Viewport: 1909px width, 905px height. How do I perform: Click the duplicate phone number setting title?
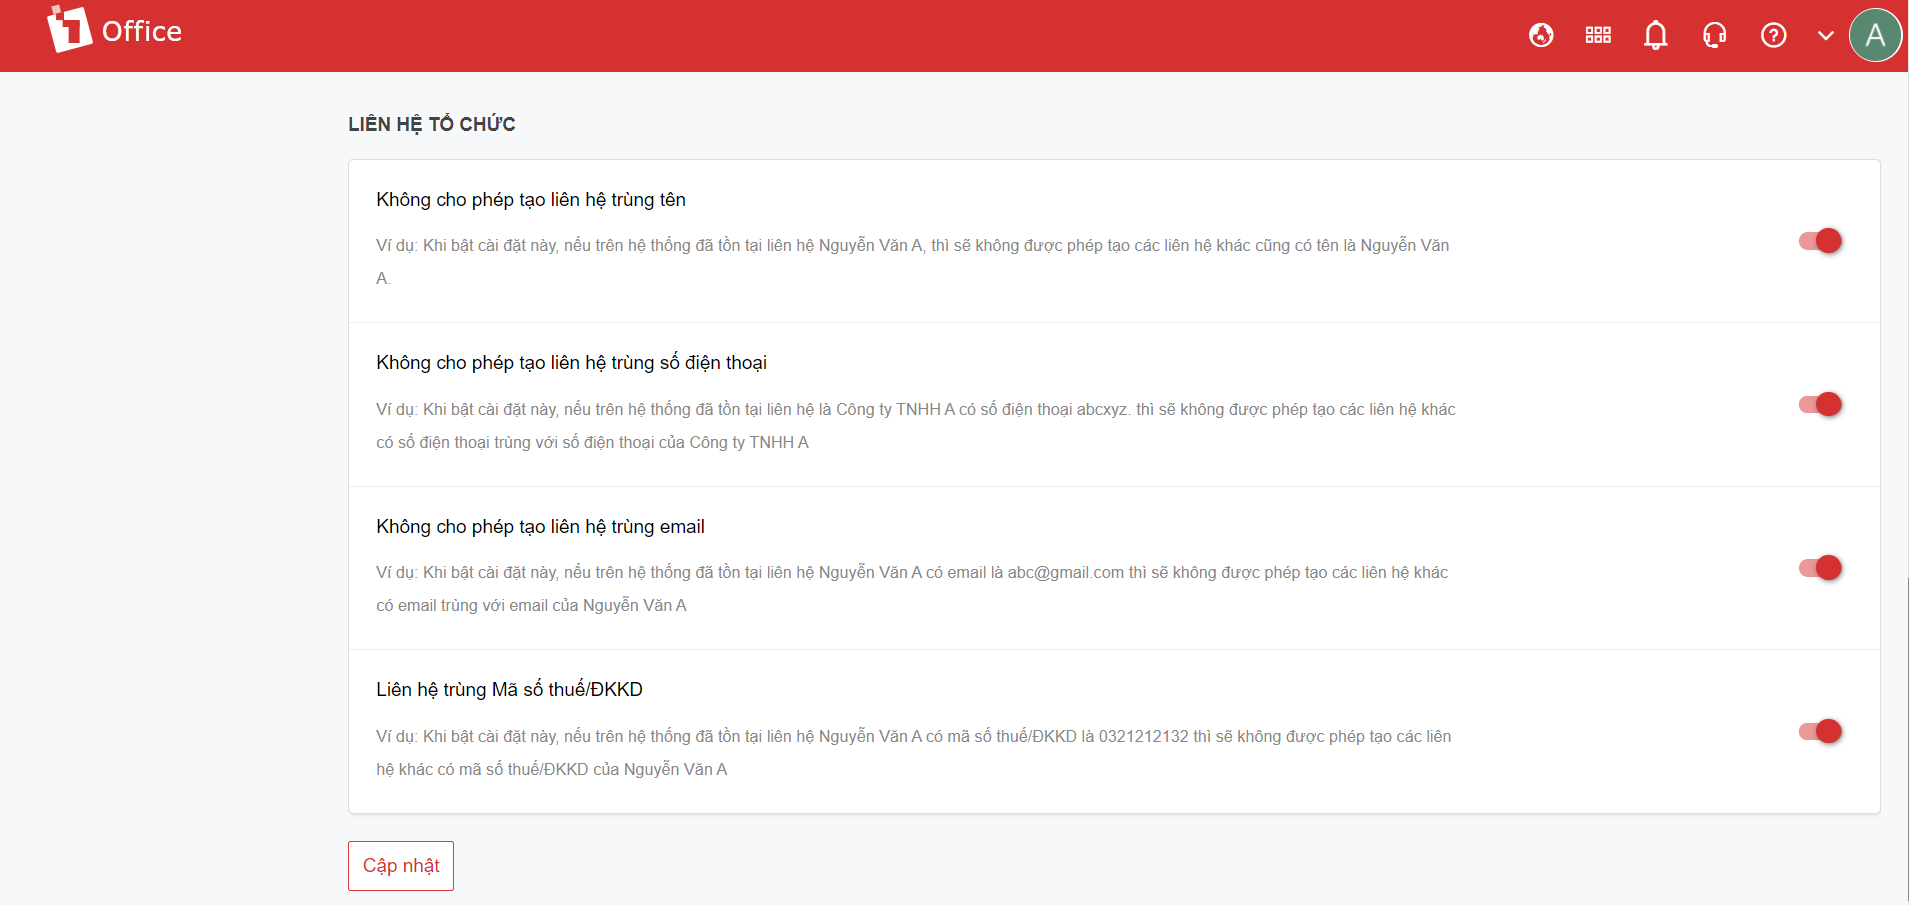(571, 363)
